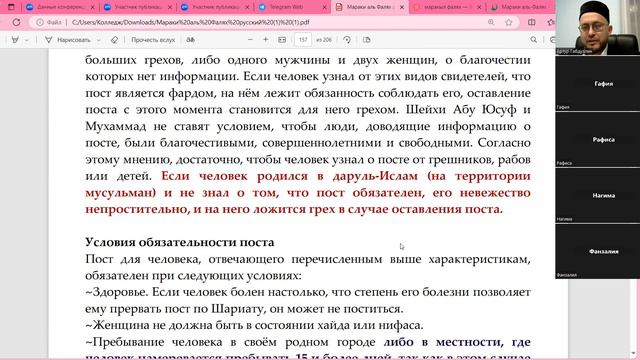The width and height of the screenshot is (640, 360).
Task: Close the active Мараки аль Фалях tab
Action: 402,7
